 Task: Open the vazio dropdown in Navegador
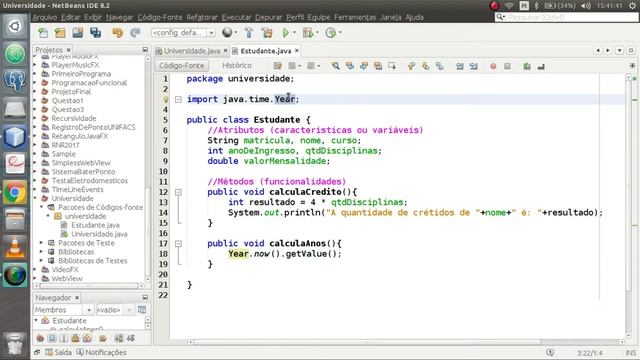(115, 310)
